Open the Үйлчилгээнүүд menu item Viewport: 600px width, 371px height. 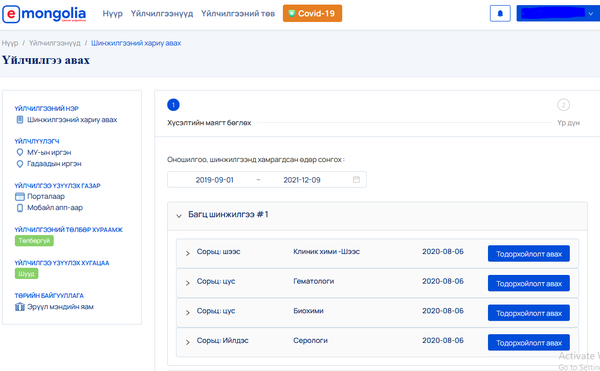coord(162,13)
